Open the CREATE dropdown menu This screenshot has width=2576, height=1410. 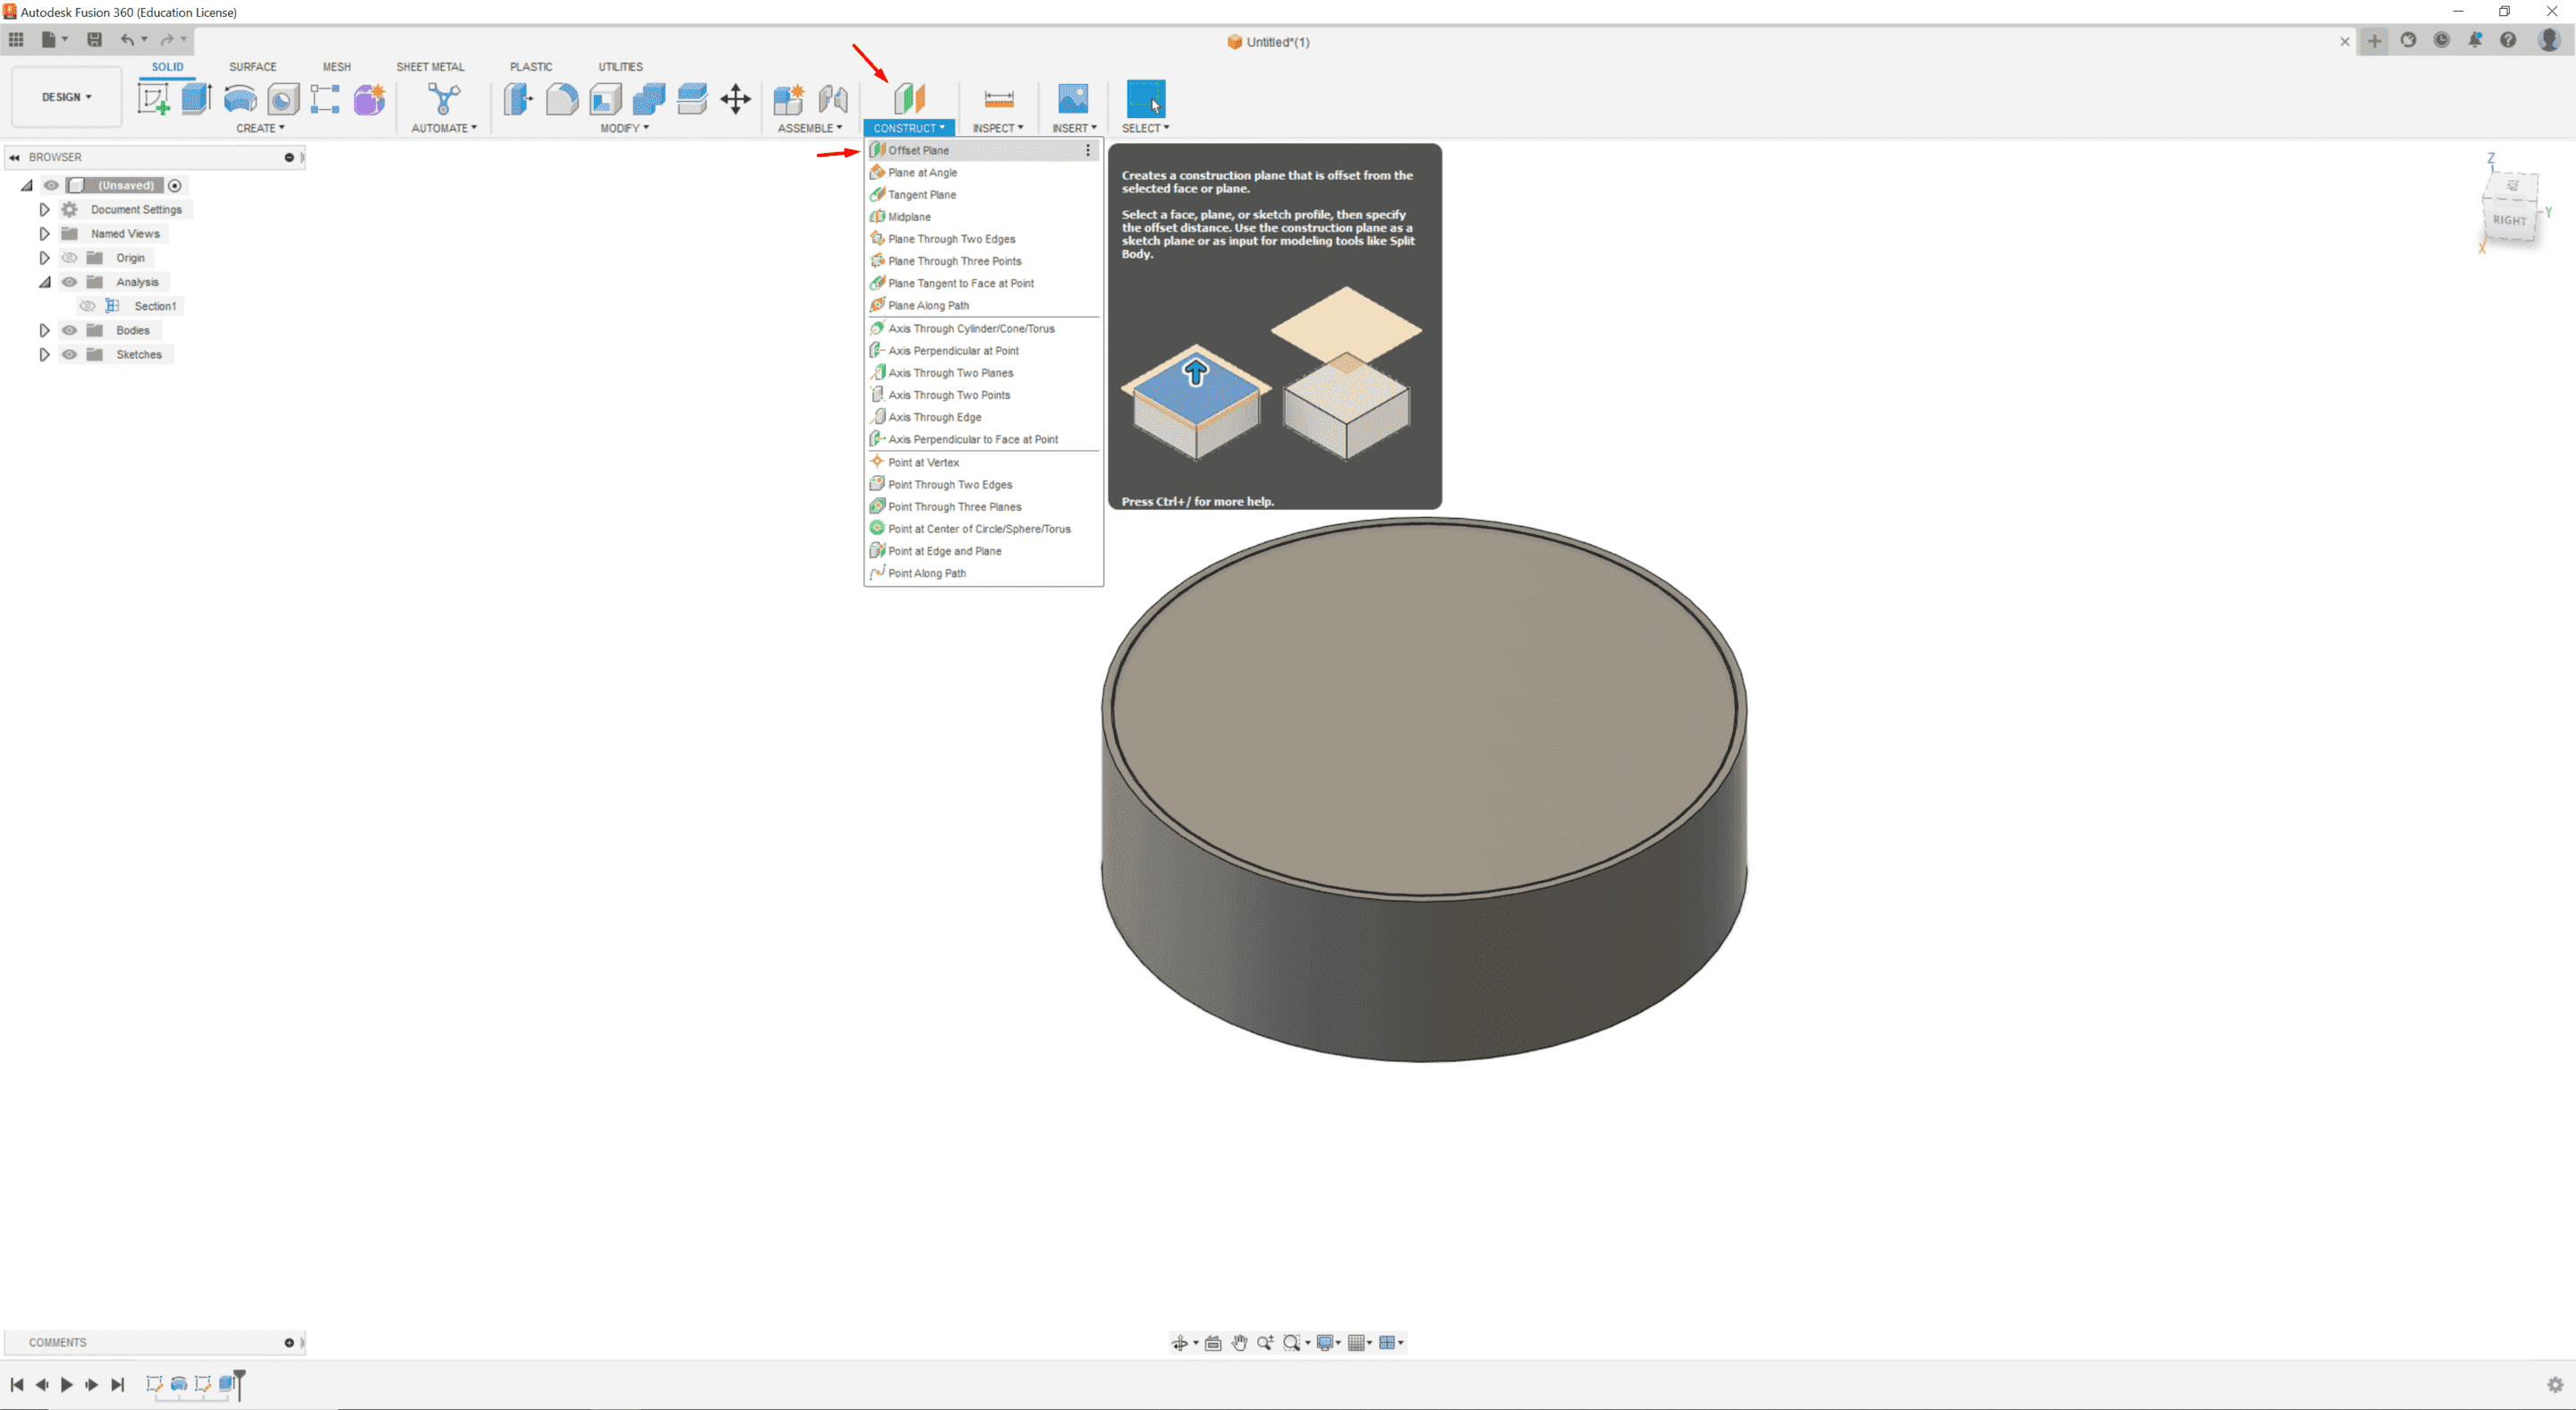click(x=260, y=128)
